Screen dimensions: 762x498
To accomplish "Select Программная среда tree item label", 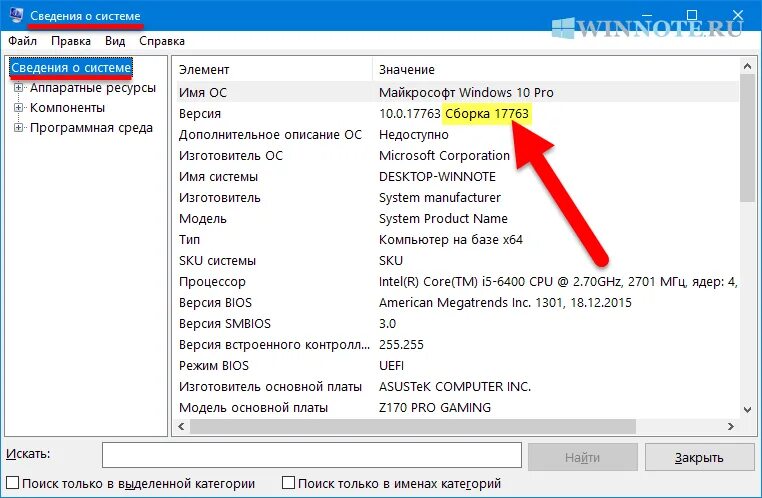I will click(91, 128).
